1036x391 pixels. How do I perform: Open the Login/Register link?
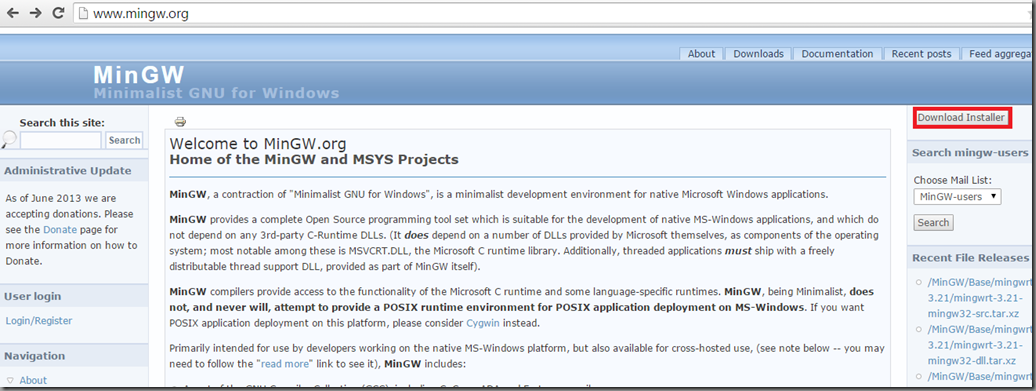39,321
